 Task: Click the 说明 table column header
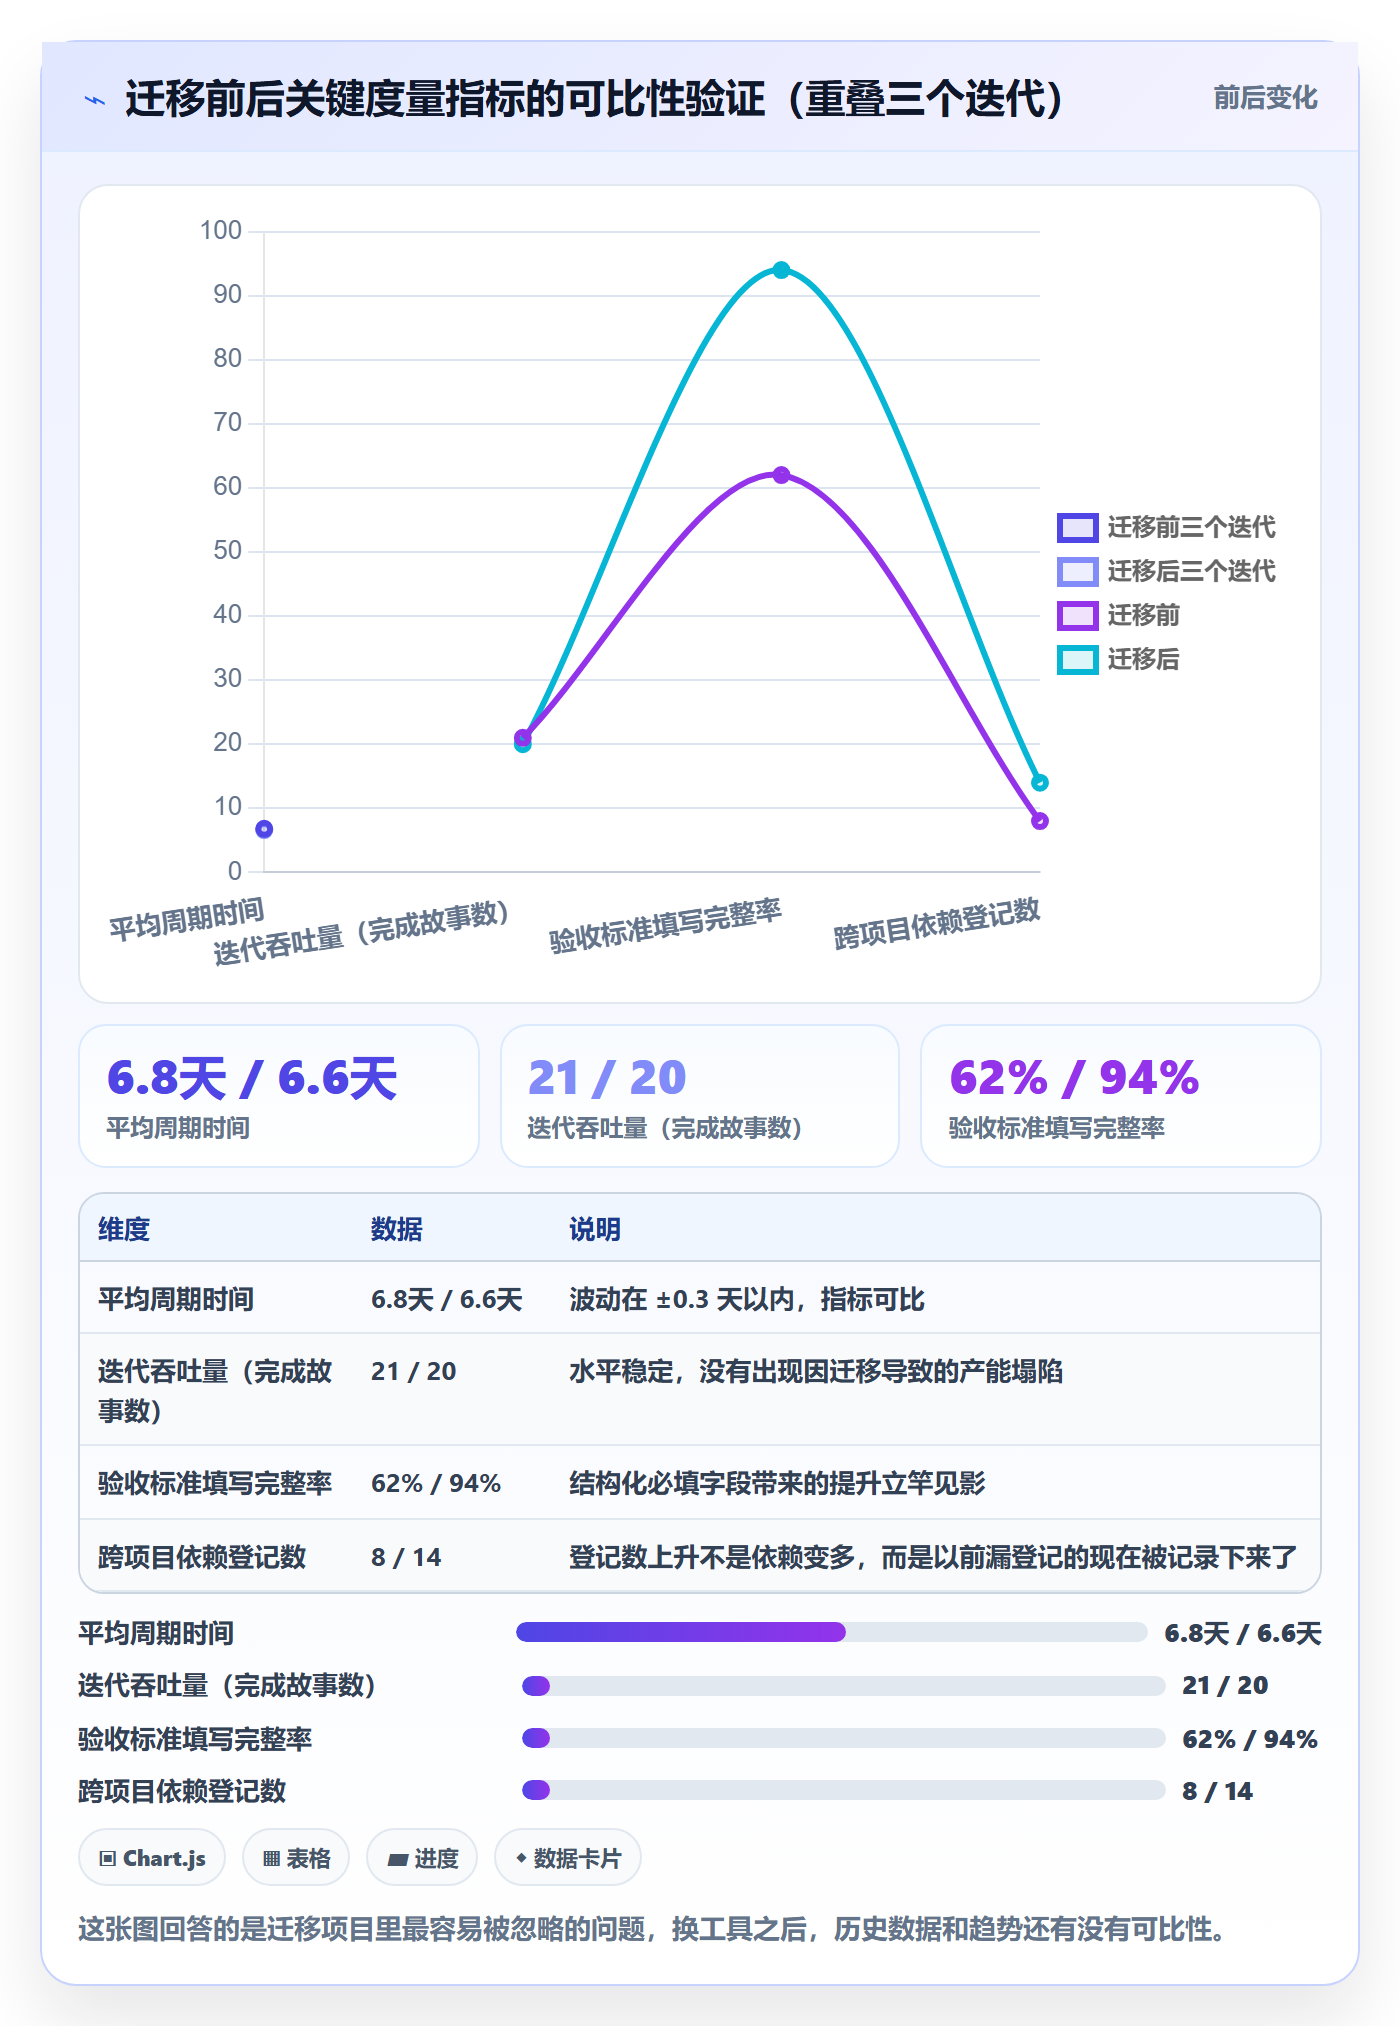pyautogui.click(x=595, y=1229)
